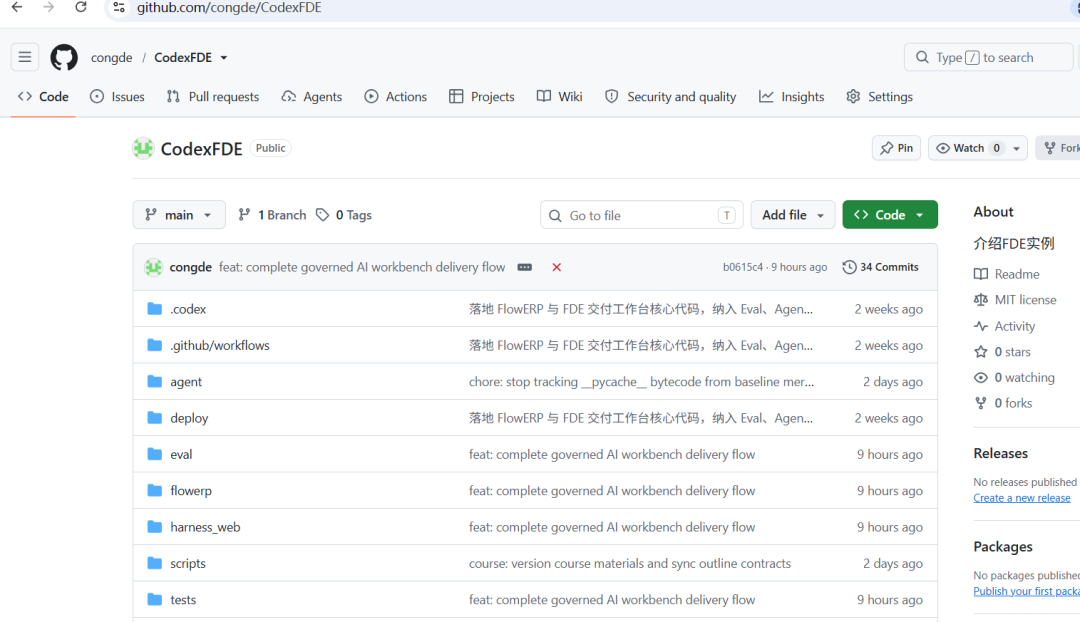The width and height of the screenshot is (1080, 622).
Task: Click congde author name in commit bar
Action: (x=191, y=267)
